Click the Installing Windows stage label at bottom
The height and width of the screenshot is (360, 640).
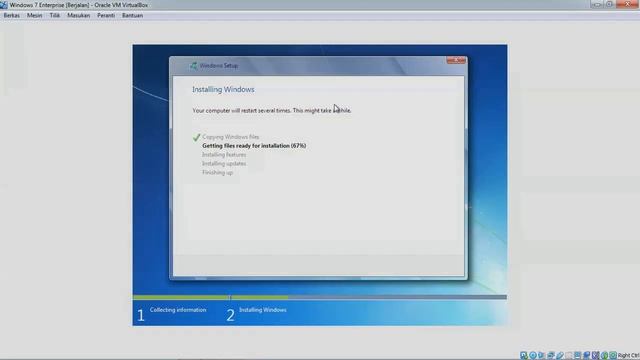click(262, 310)
